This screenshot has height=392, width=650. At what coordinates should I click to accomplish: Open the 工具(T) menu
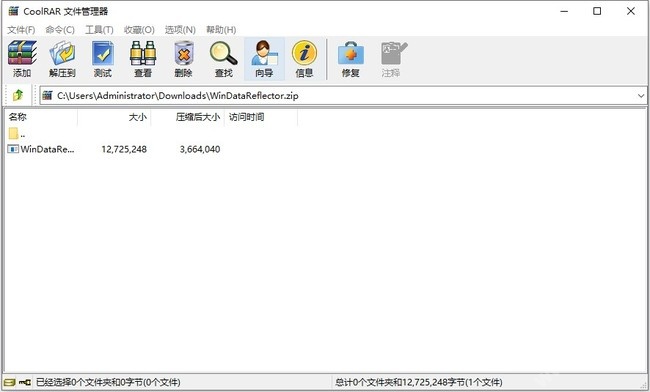(99, 30)
